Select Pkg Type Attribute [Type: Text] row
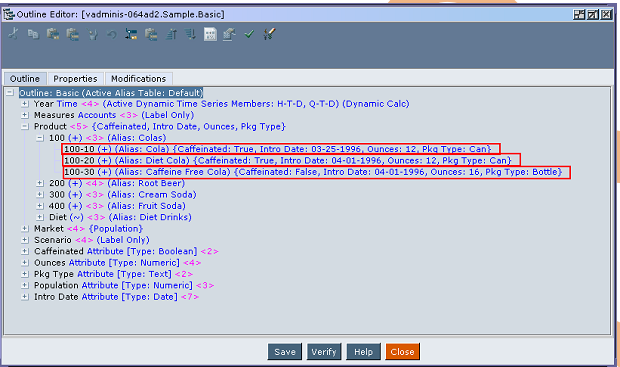The width and height of the screenshot is (620, 367). (113, 274)
